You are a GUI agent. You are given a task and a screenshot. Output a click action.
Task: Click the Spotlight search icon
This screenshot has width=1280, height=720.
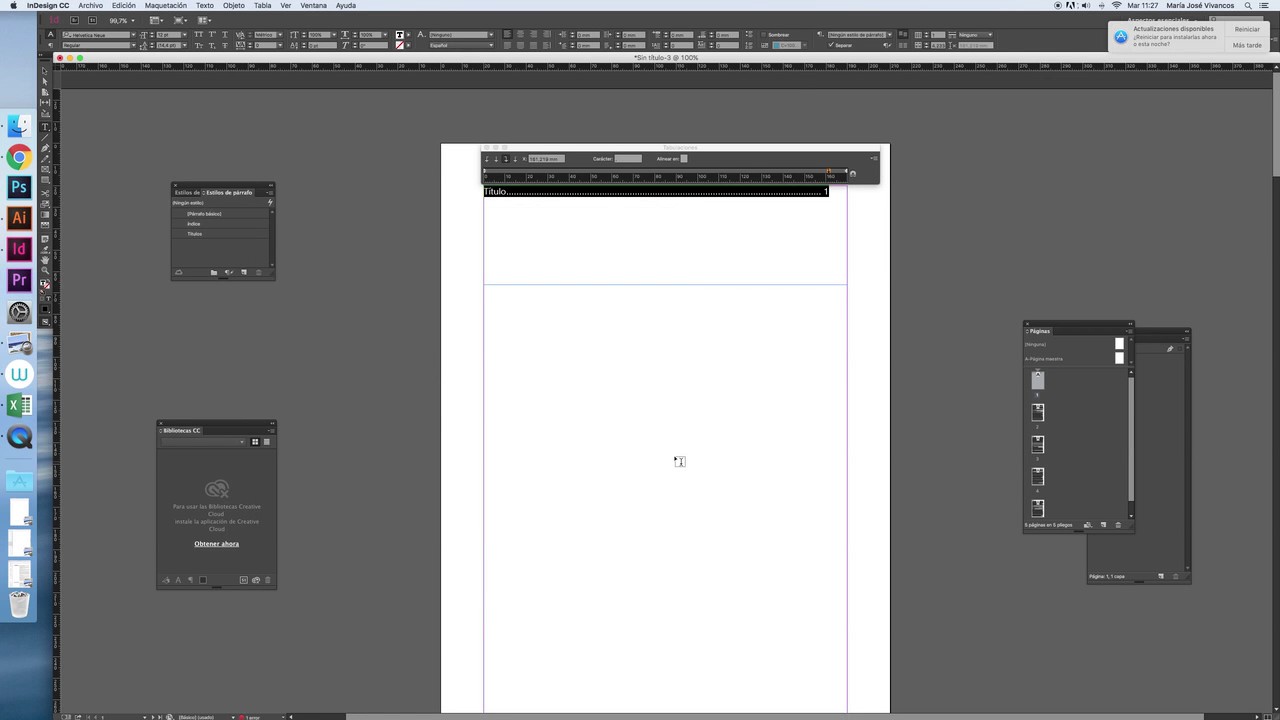click(1248, 6)
